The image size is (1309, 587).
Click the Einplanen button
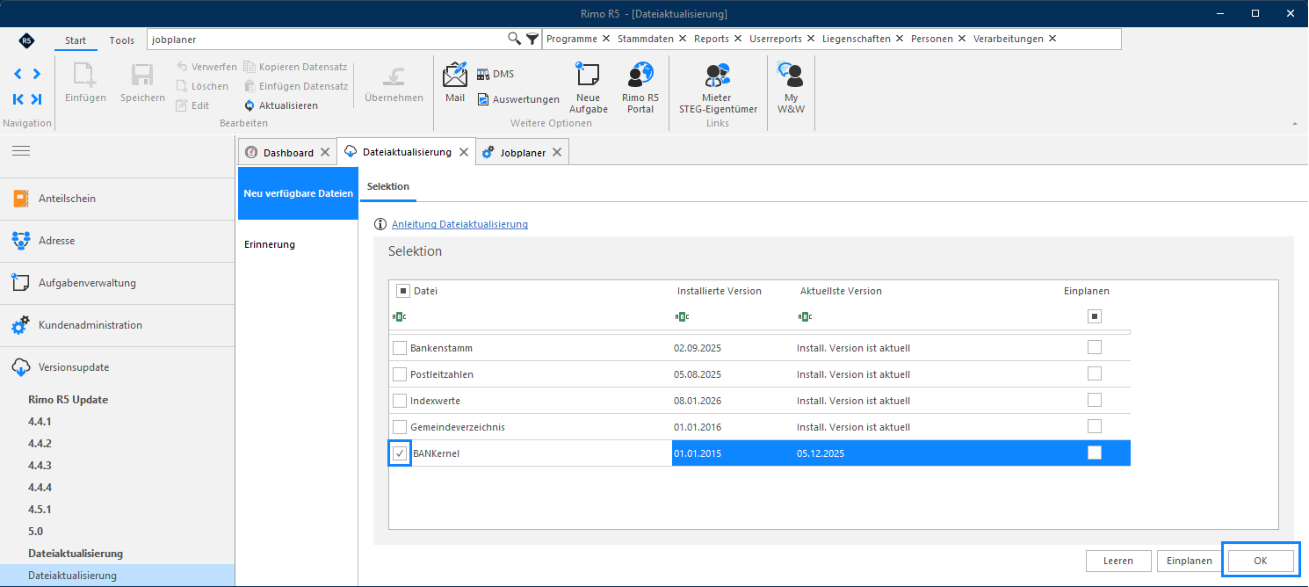pyautogui.click(x=1189, y=561)
